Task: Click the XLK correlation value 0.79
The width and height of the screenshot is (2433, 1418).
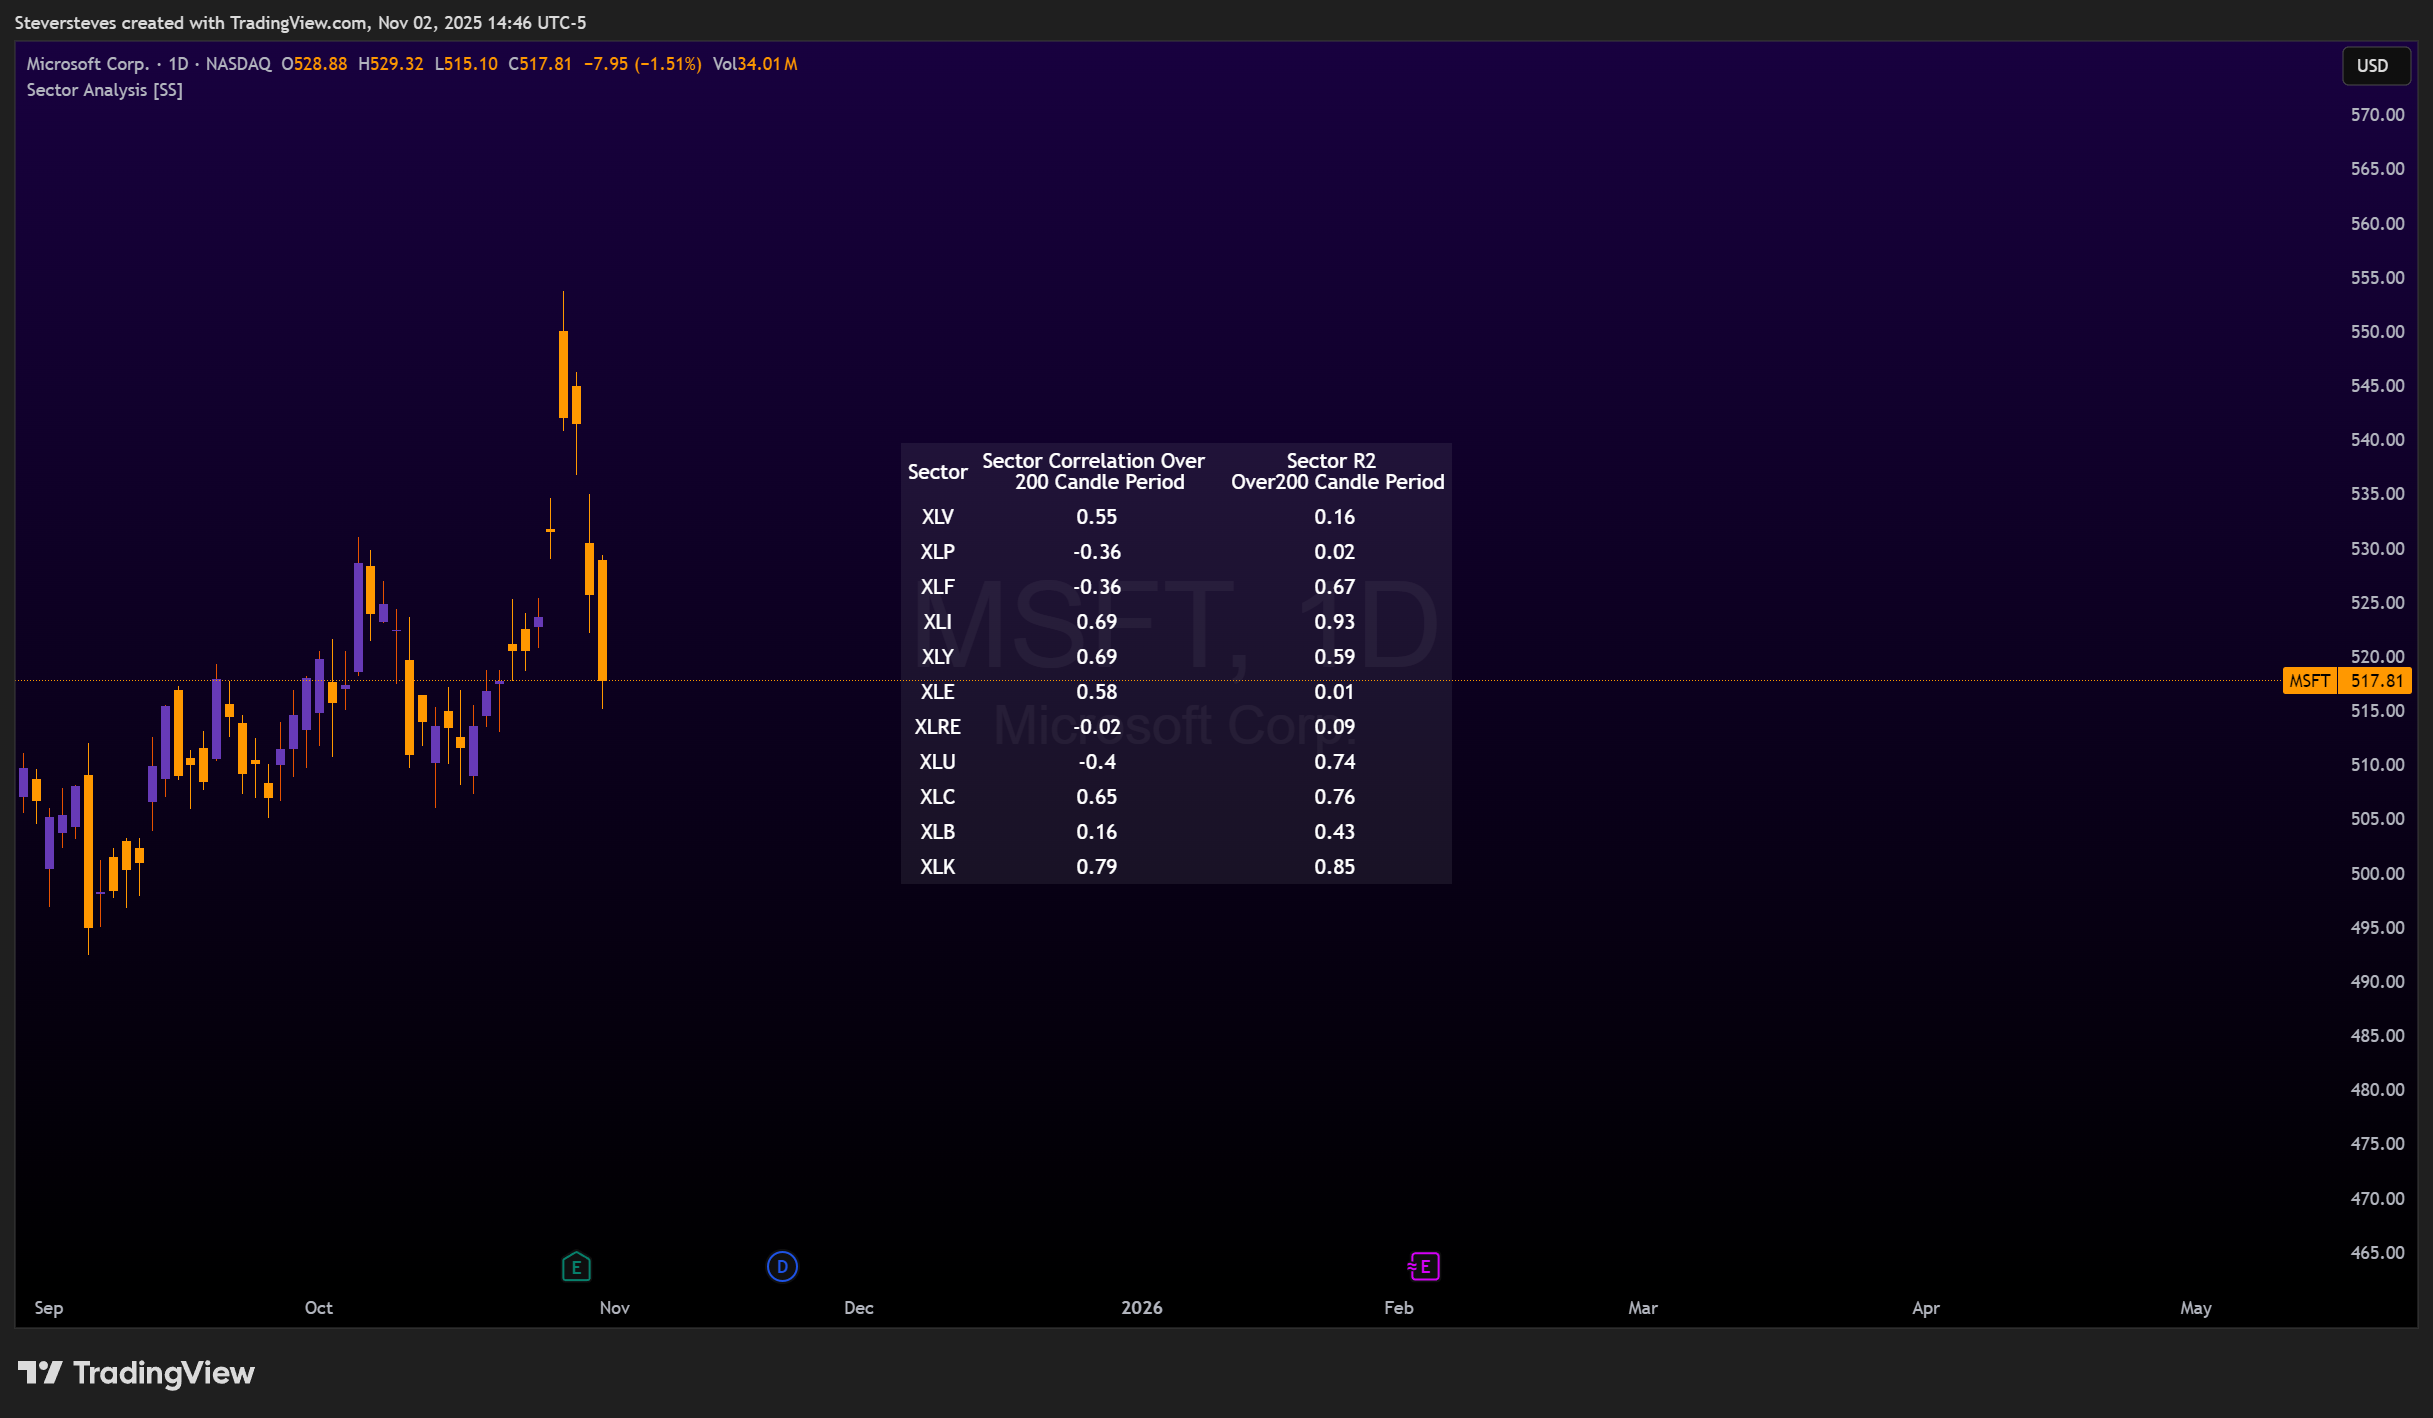Action: tap(1097, 867)
